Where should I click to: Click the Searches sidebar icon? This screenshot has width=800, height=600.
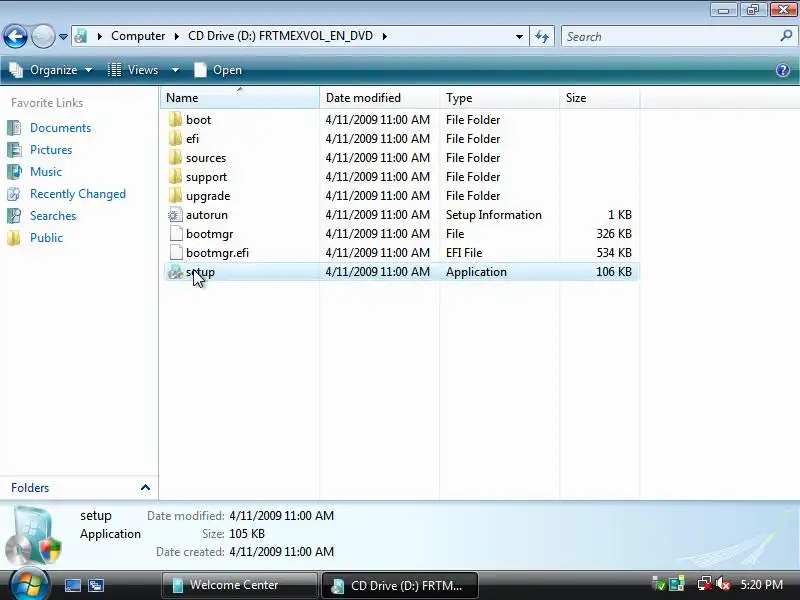[x=14, y=216]
